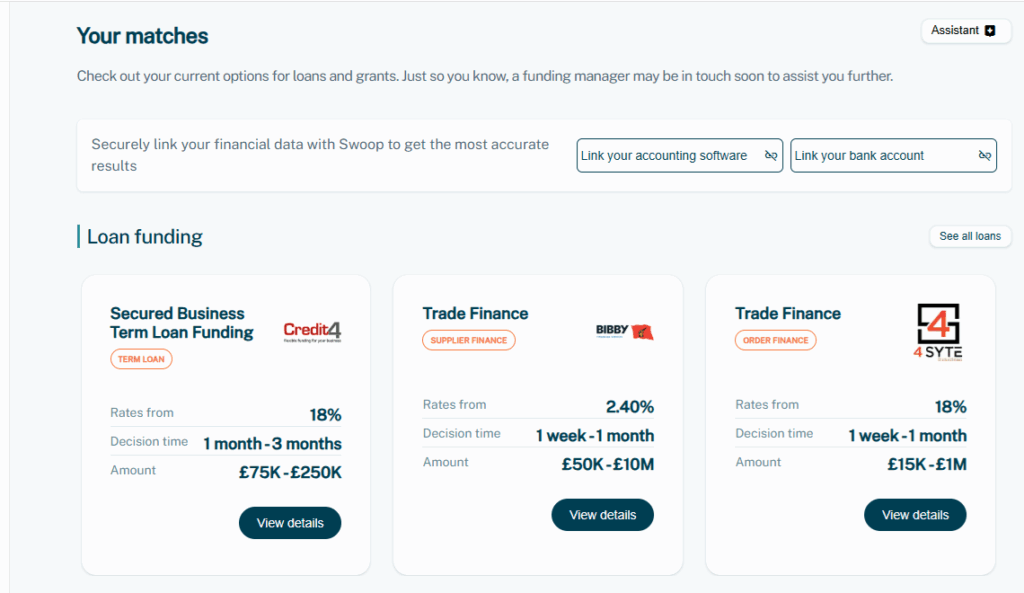
Task: Click the 4Syte lender logo
Action: pyautogui.click(x=938, y=332)
